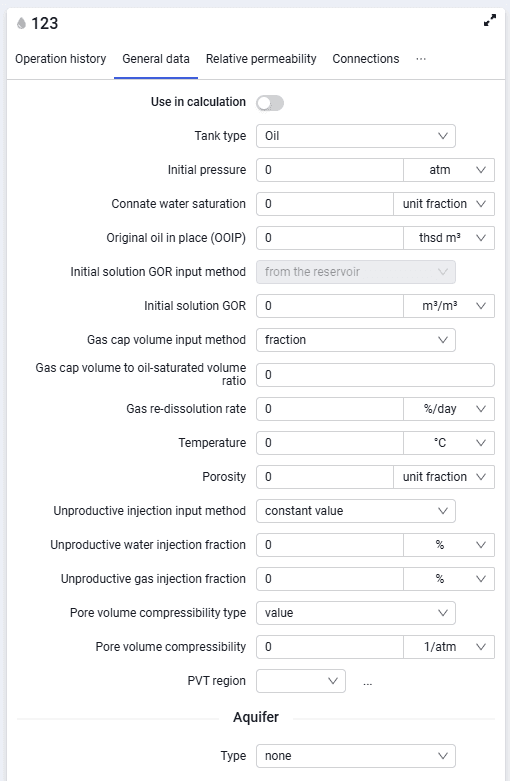Image resolution: width=510 pixels, height=781 pixels.
Task: Click the Temperature value field
Action: pyautogui.click(x=330, y=443)
